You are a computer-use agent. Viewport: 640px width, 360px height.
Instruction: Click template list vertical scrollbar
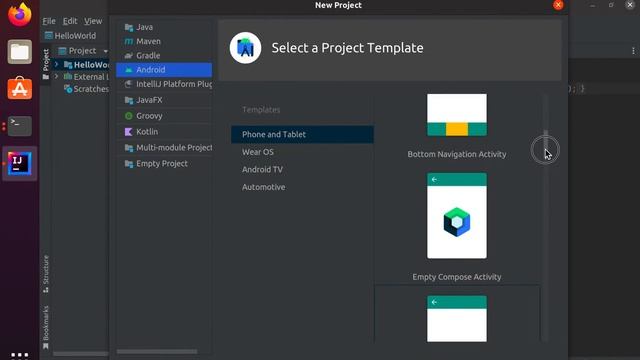(545, 143)
